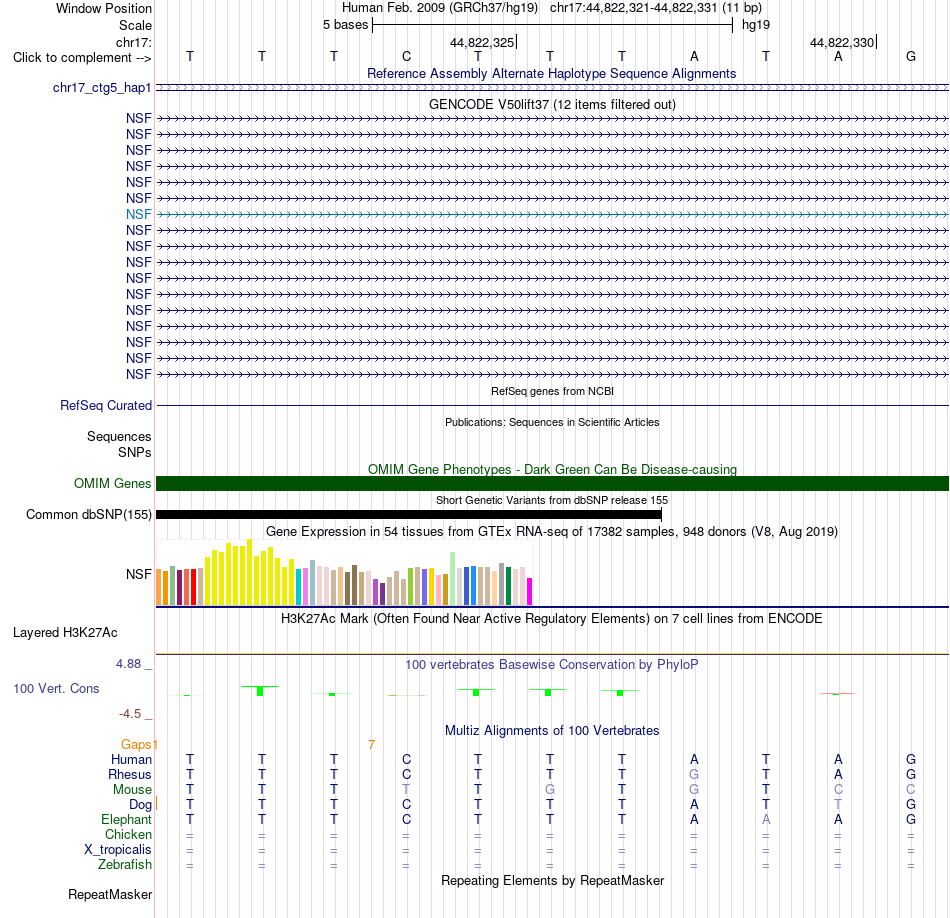Click the Human species label
Viewport: 950px width, 918px height.
point(131,759)
